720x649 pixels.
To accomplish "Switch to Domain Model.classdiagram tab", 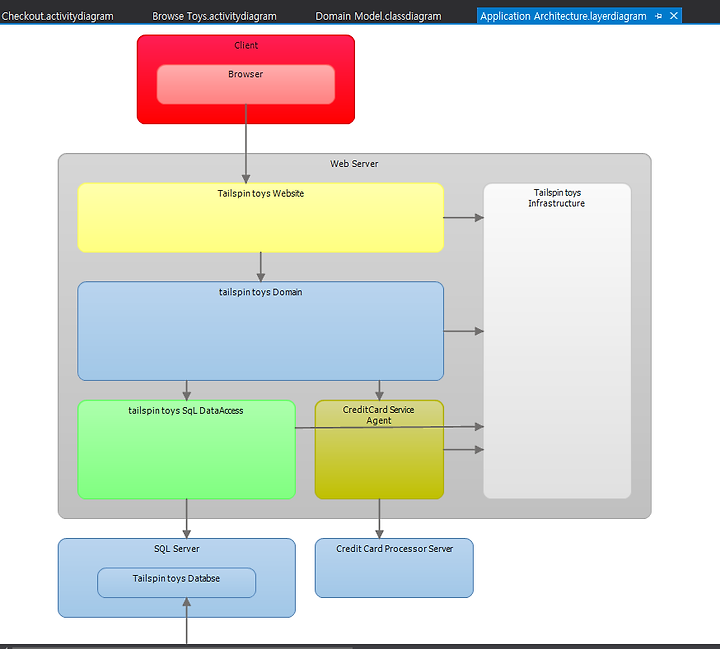I will coord(378,16).
